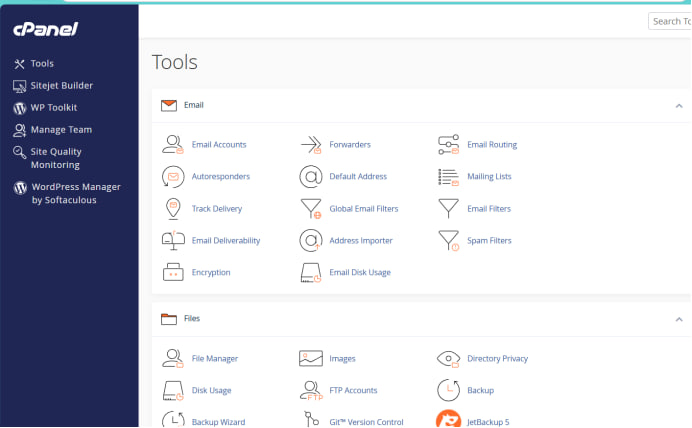Click the Default Address link
This screenshot has height=428, width=692.
point(358,176)
